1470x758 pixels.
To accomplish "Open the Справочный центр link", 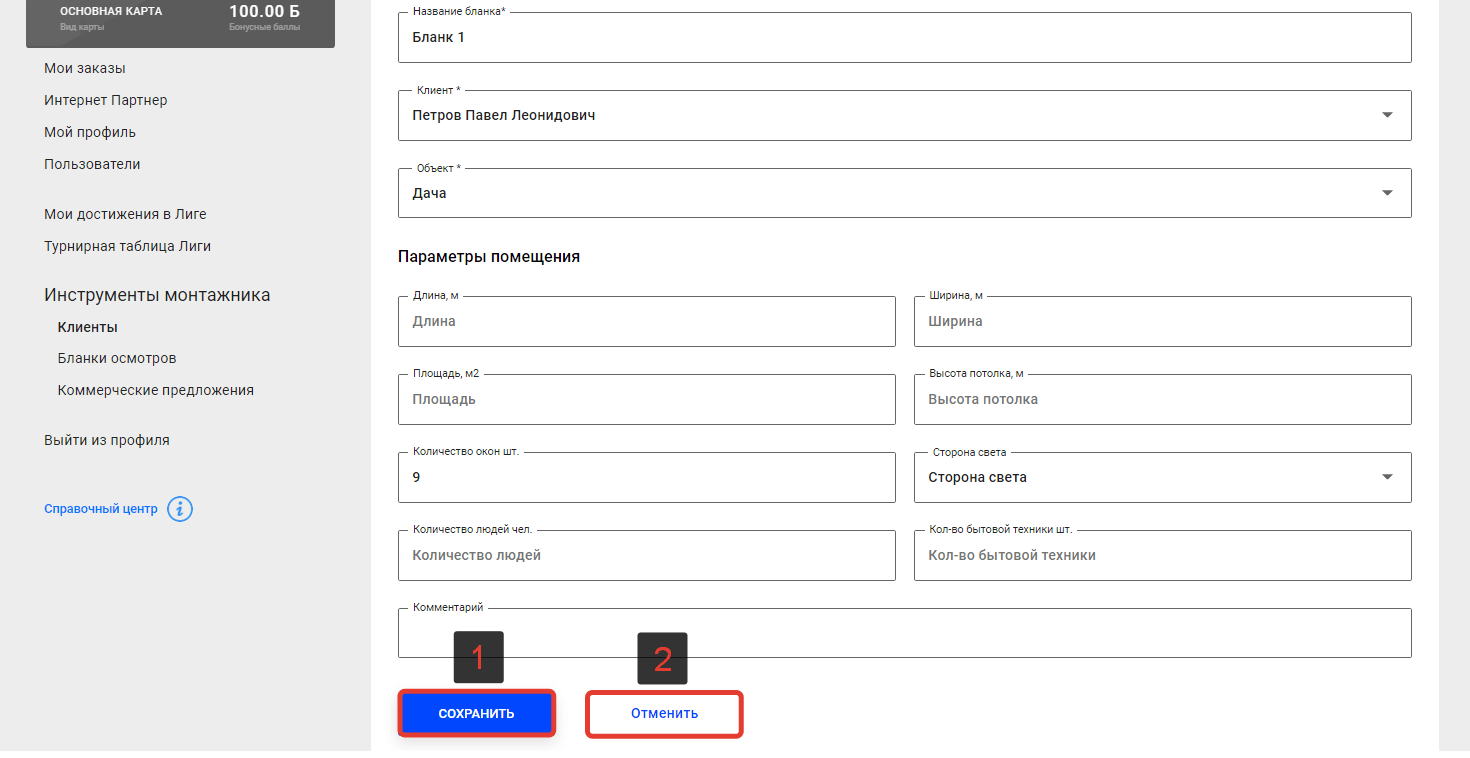I will (101, 509).
